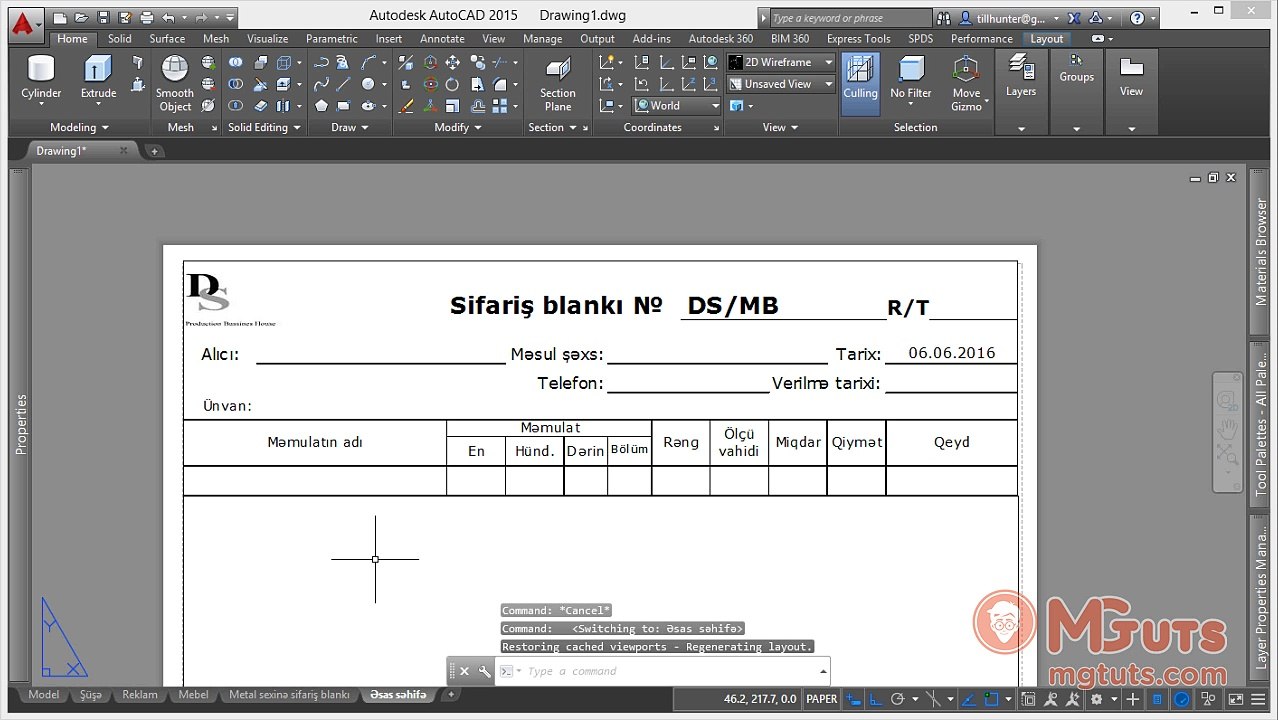Select the Extrude tool

click(x=98, y=80)
